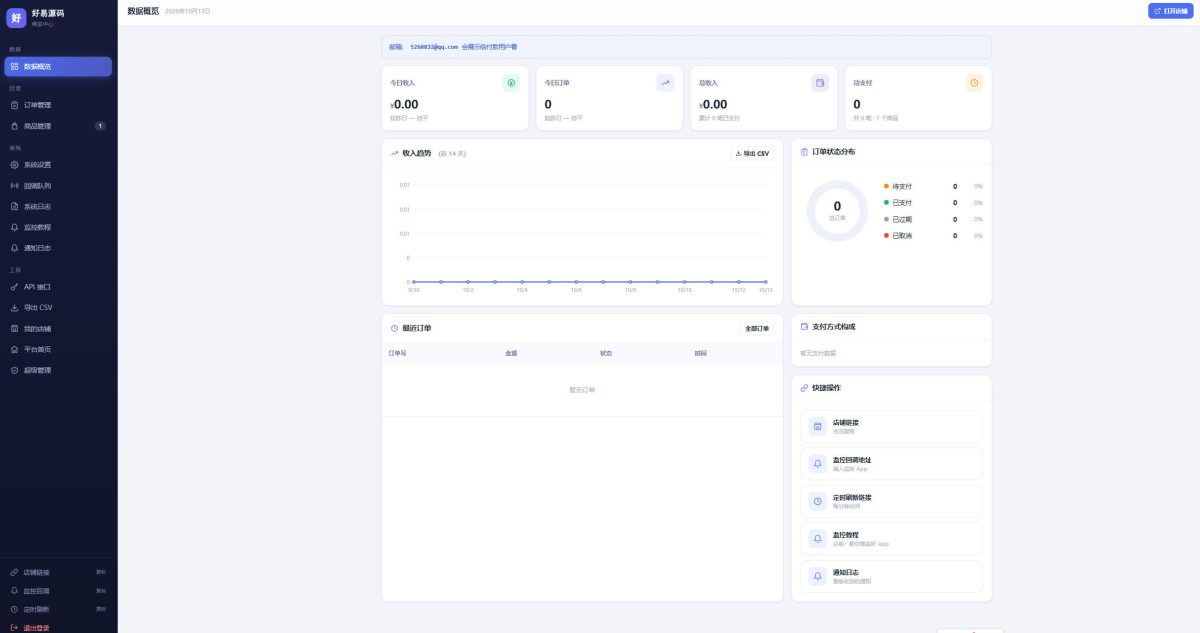Click the 打开店铺 button at top right
Image resolution: width=1200 pixels, height=633 pixels.
[x=1170, y=11]
